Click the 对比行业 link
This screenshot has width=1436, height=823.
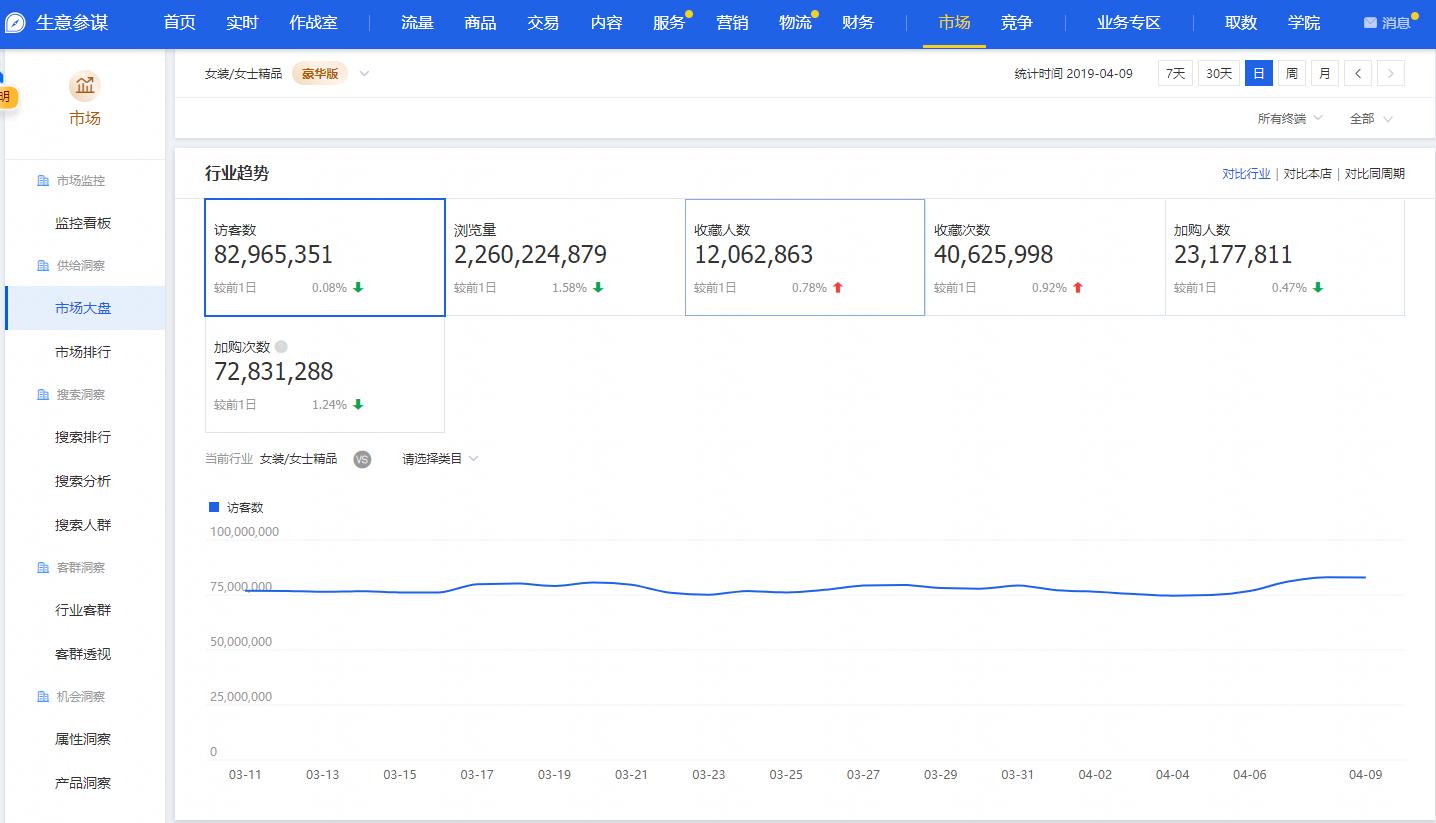[1246, 174]
